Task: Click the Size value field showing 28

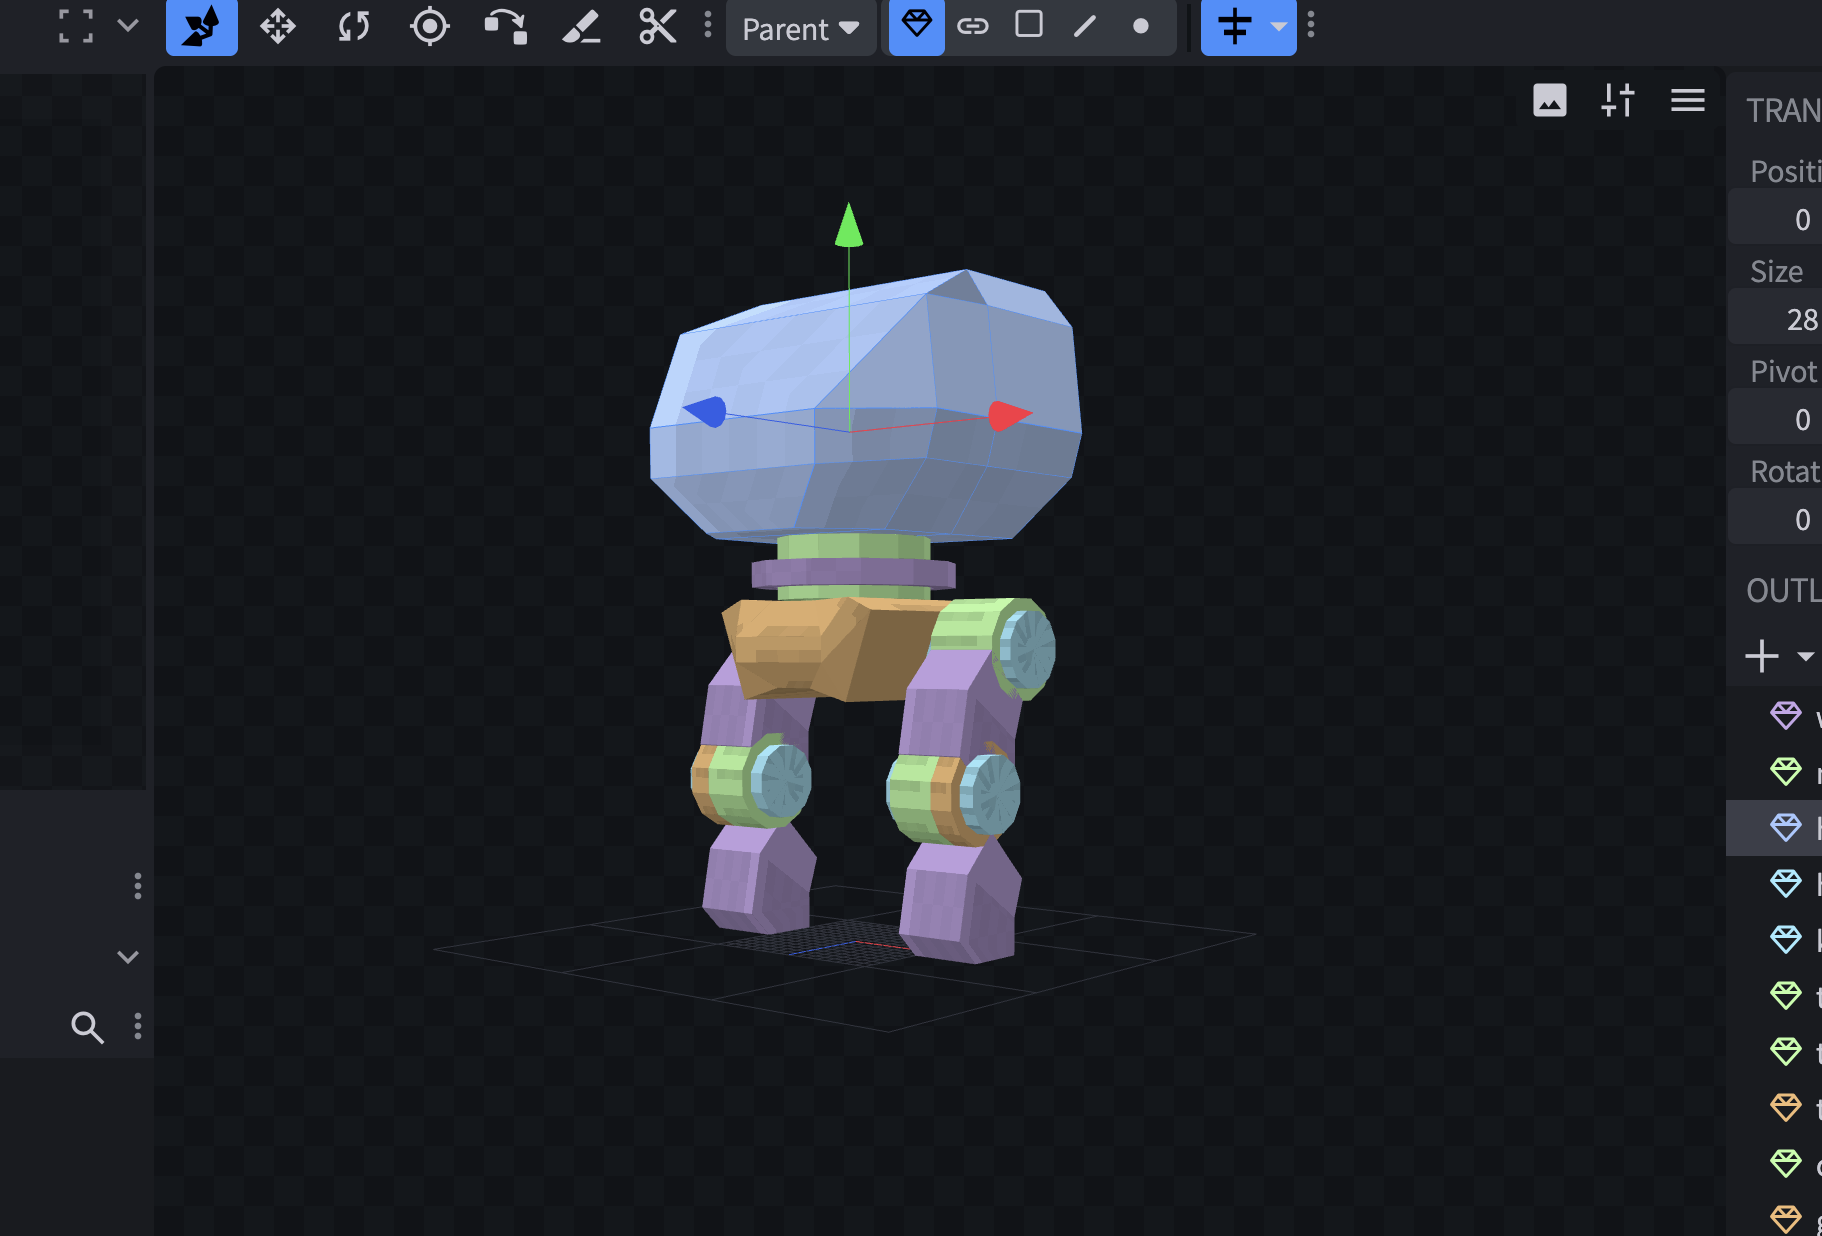Action: 1780,319
